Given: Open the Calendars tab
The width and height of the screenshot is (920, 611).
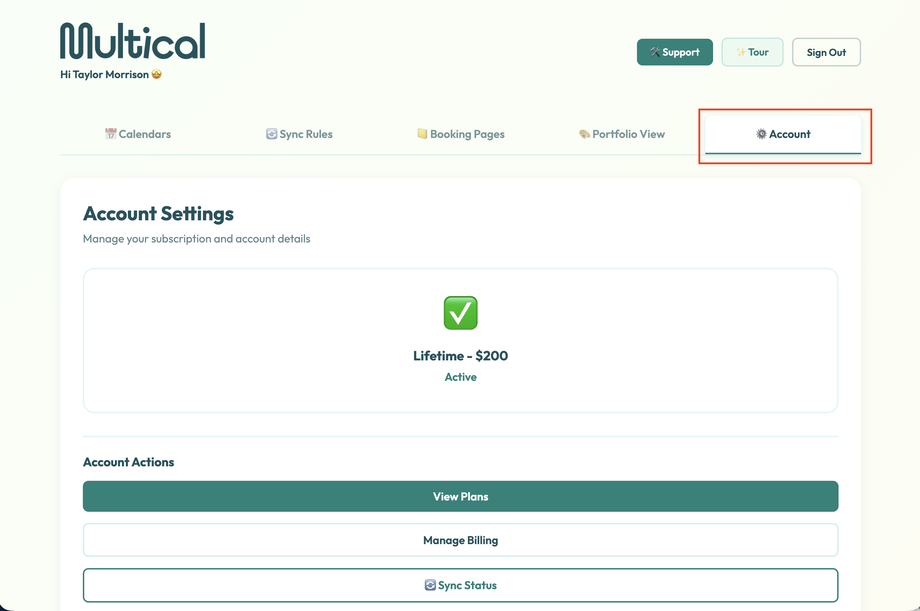Looking at the screenshot, I should 138,134.
